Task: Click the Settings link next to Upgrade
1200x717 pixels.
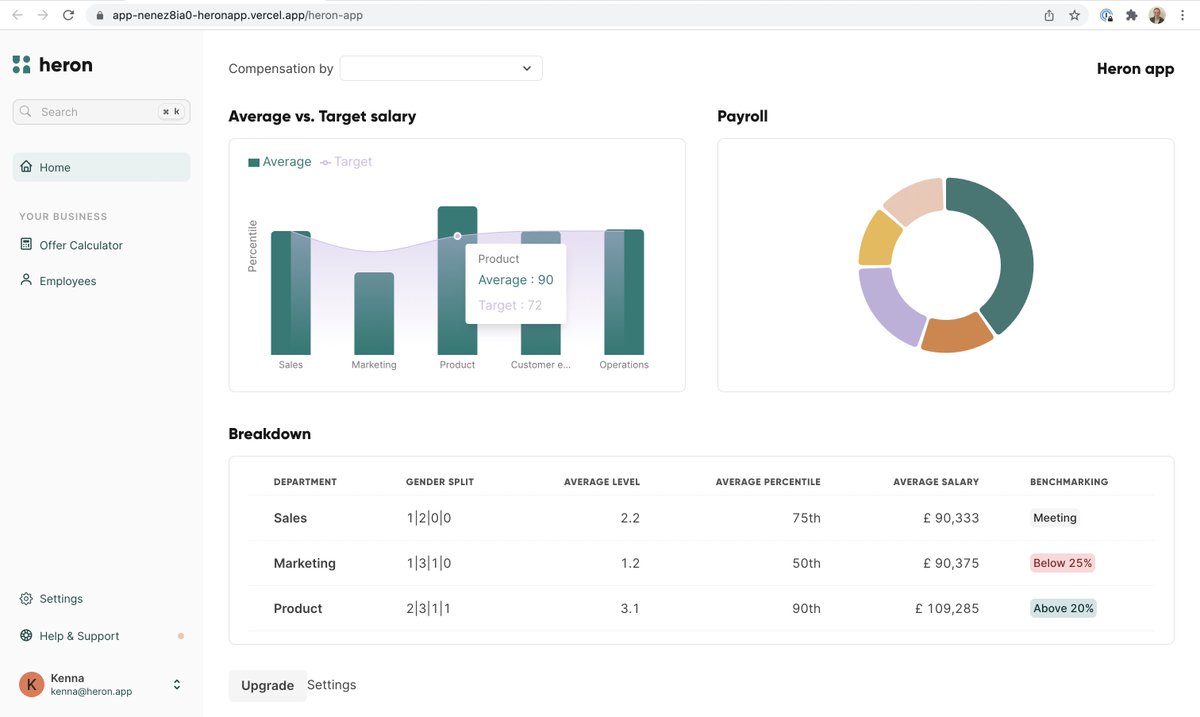Action: click(331, 685)
